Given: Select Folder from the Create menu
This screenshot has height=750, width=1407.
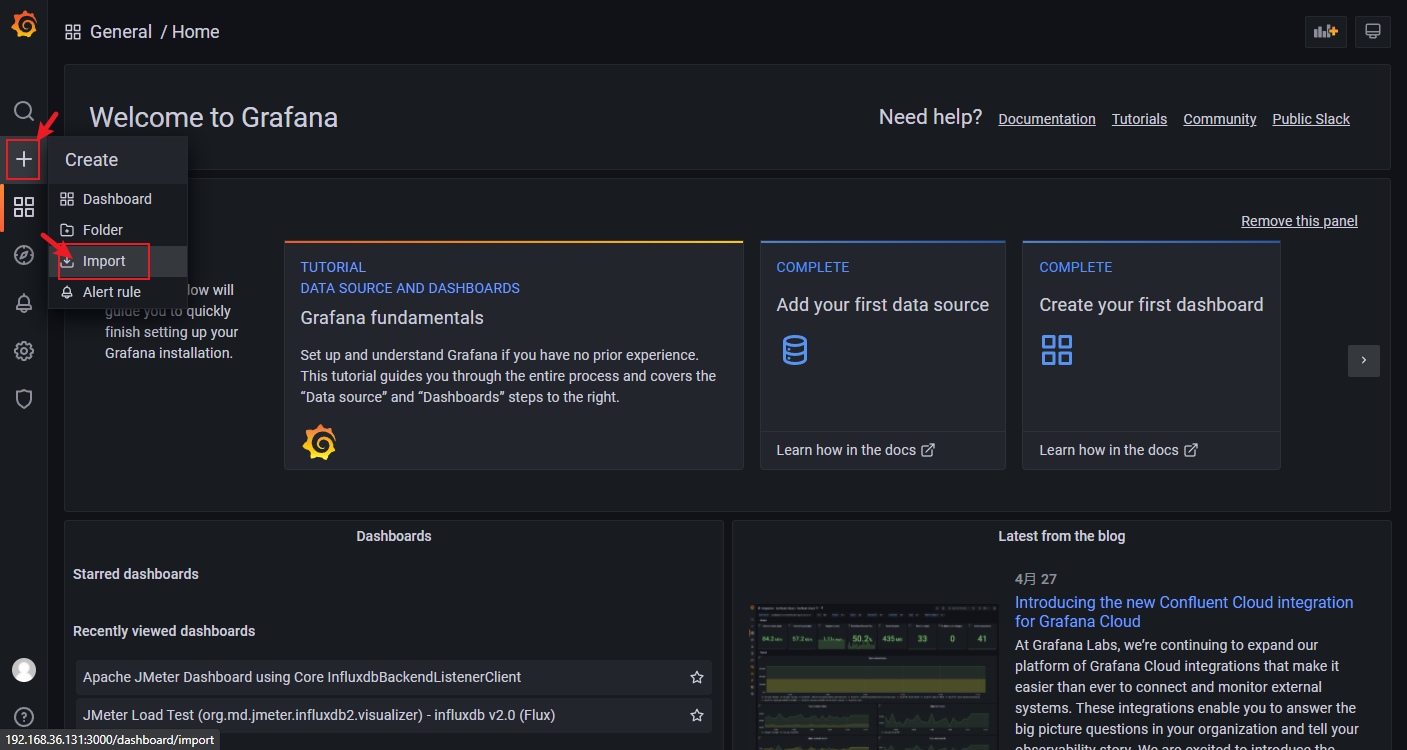Looking at the screenshot, I should tap(118, 230).
